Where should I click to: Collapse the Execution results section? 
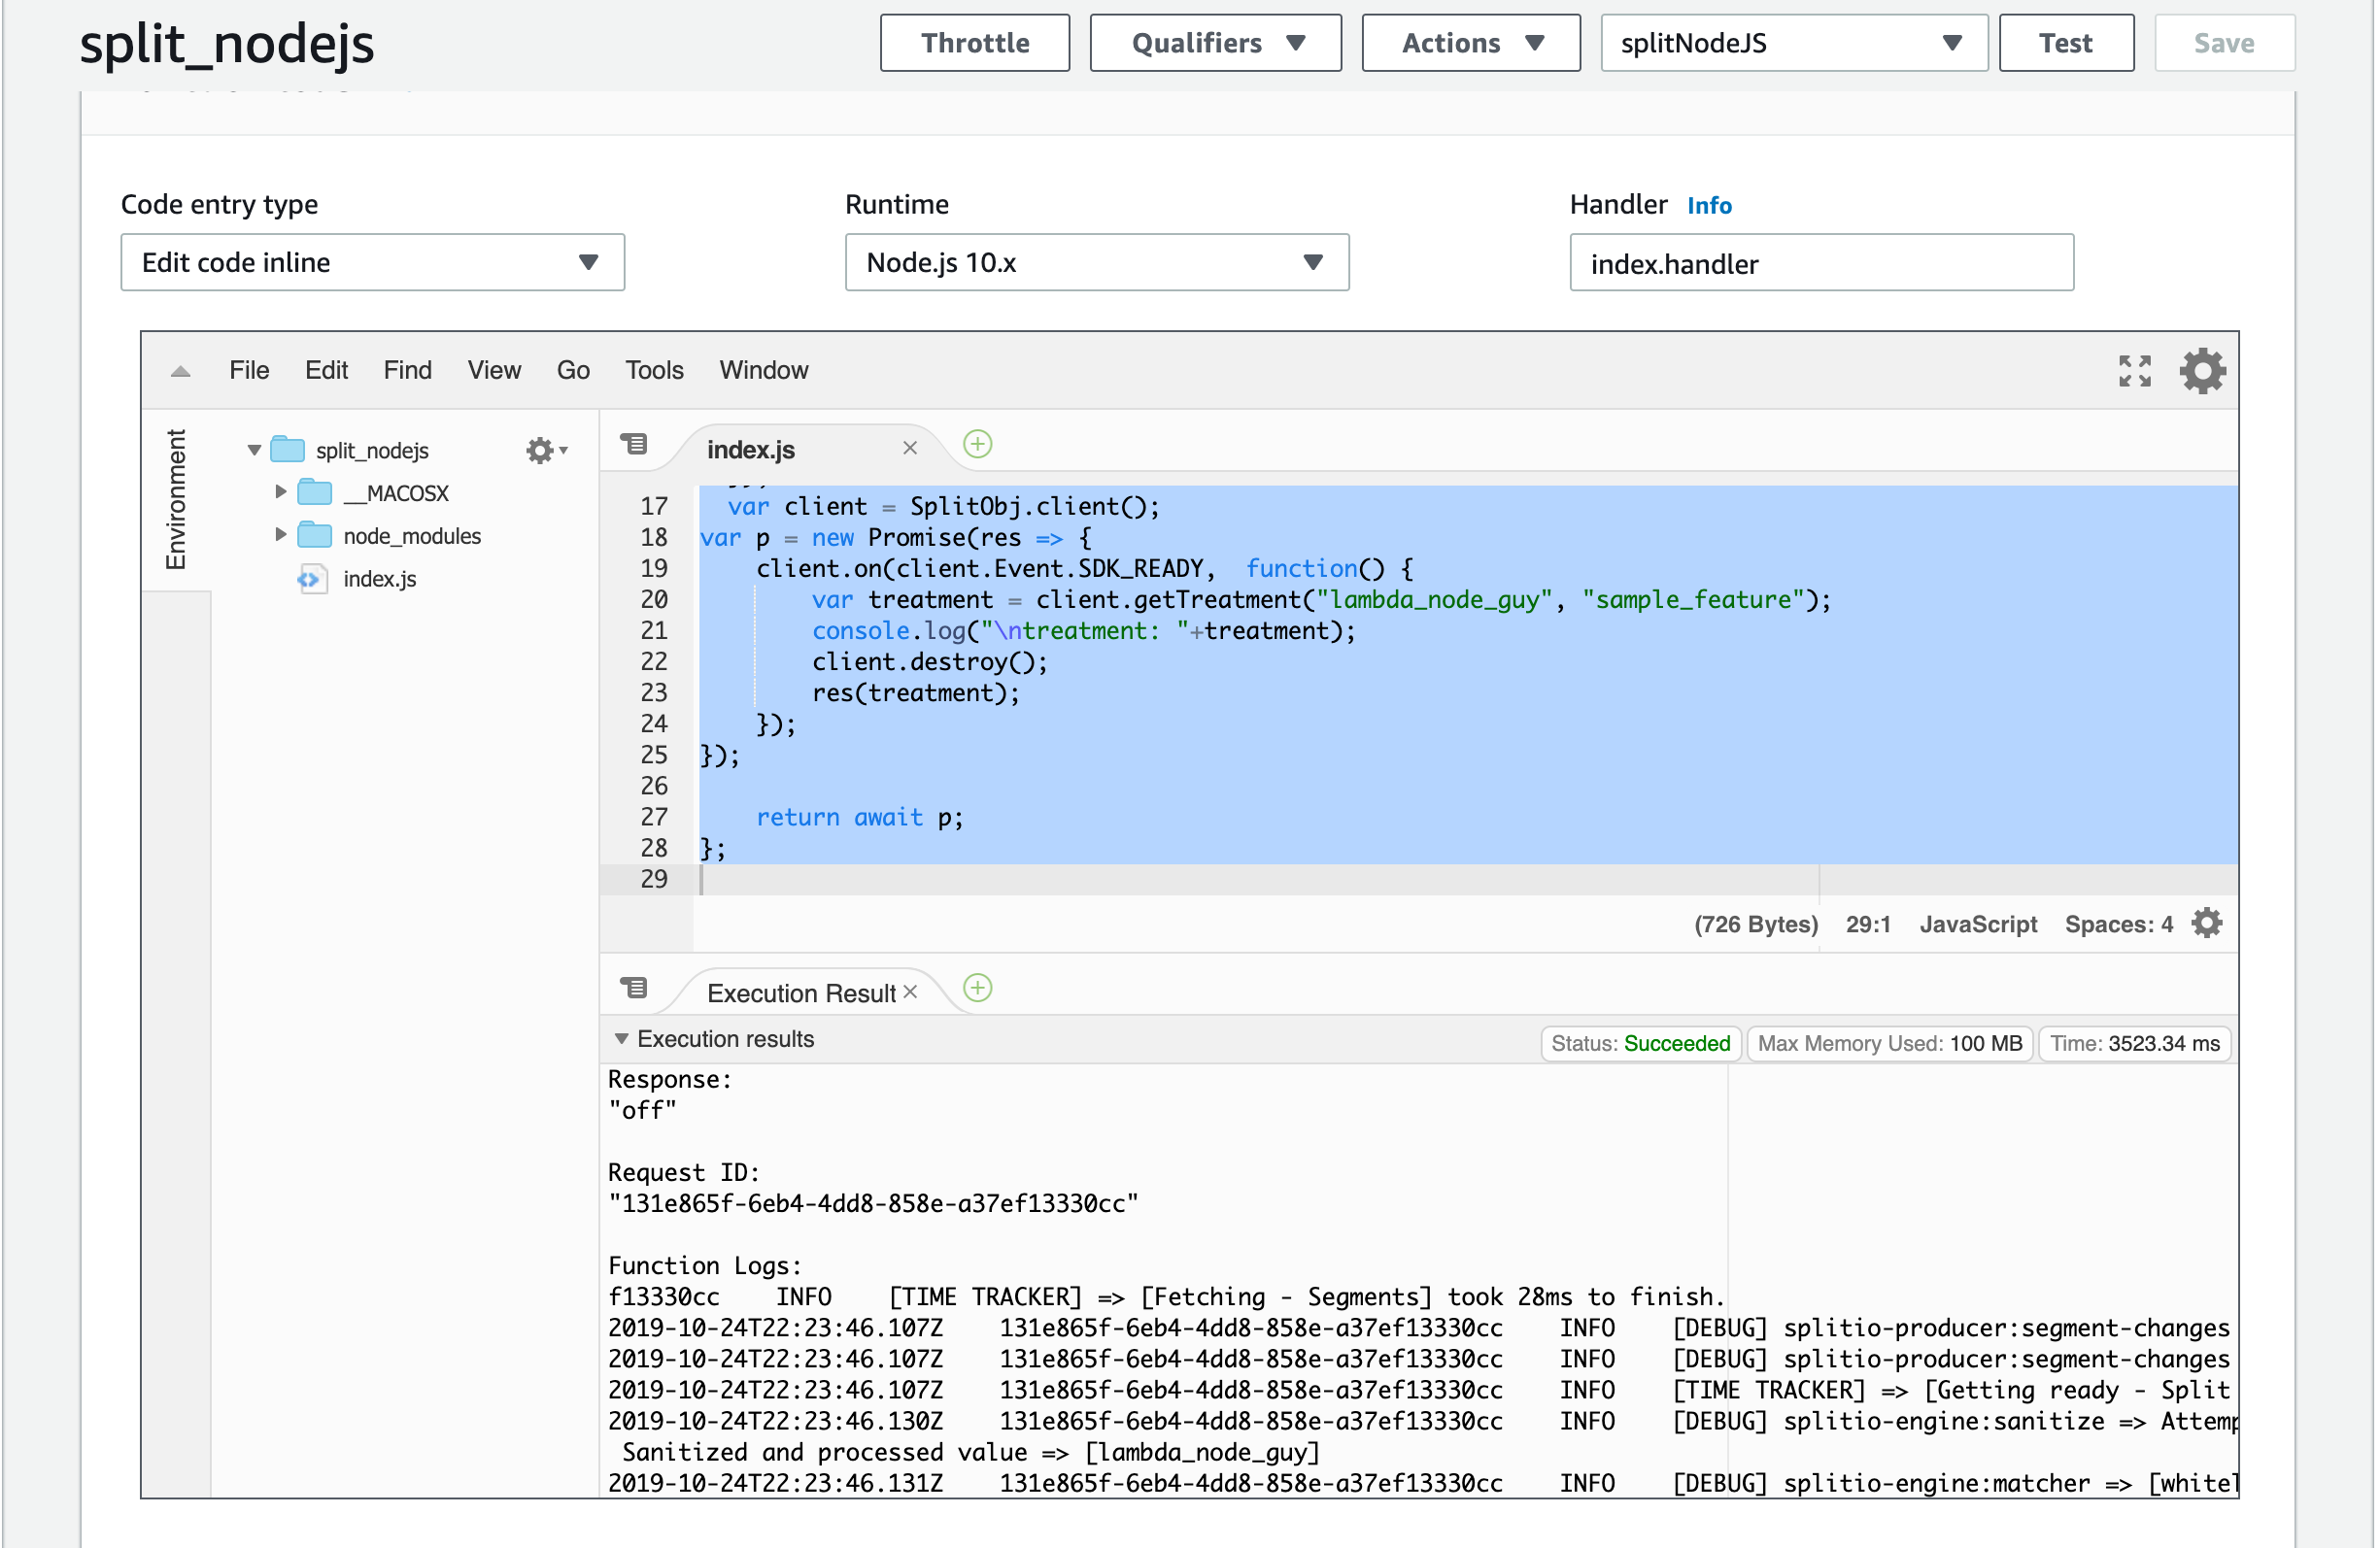pyautogui.click(x=621, y=1039)
